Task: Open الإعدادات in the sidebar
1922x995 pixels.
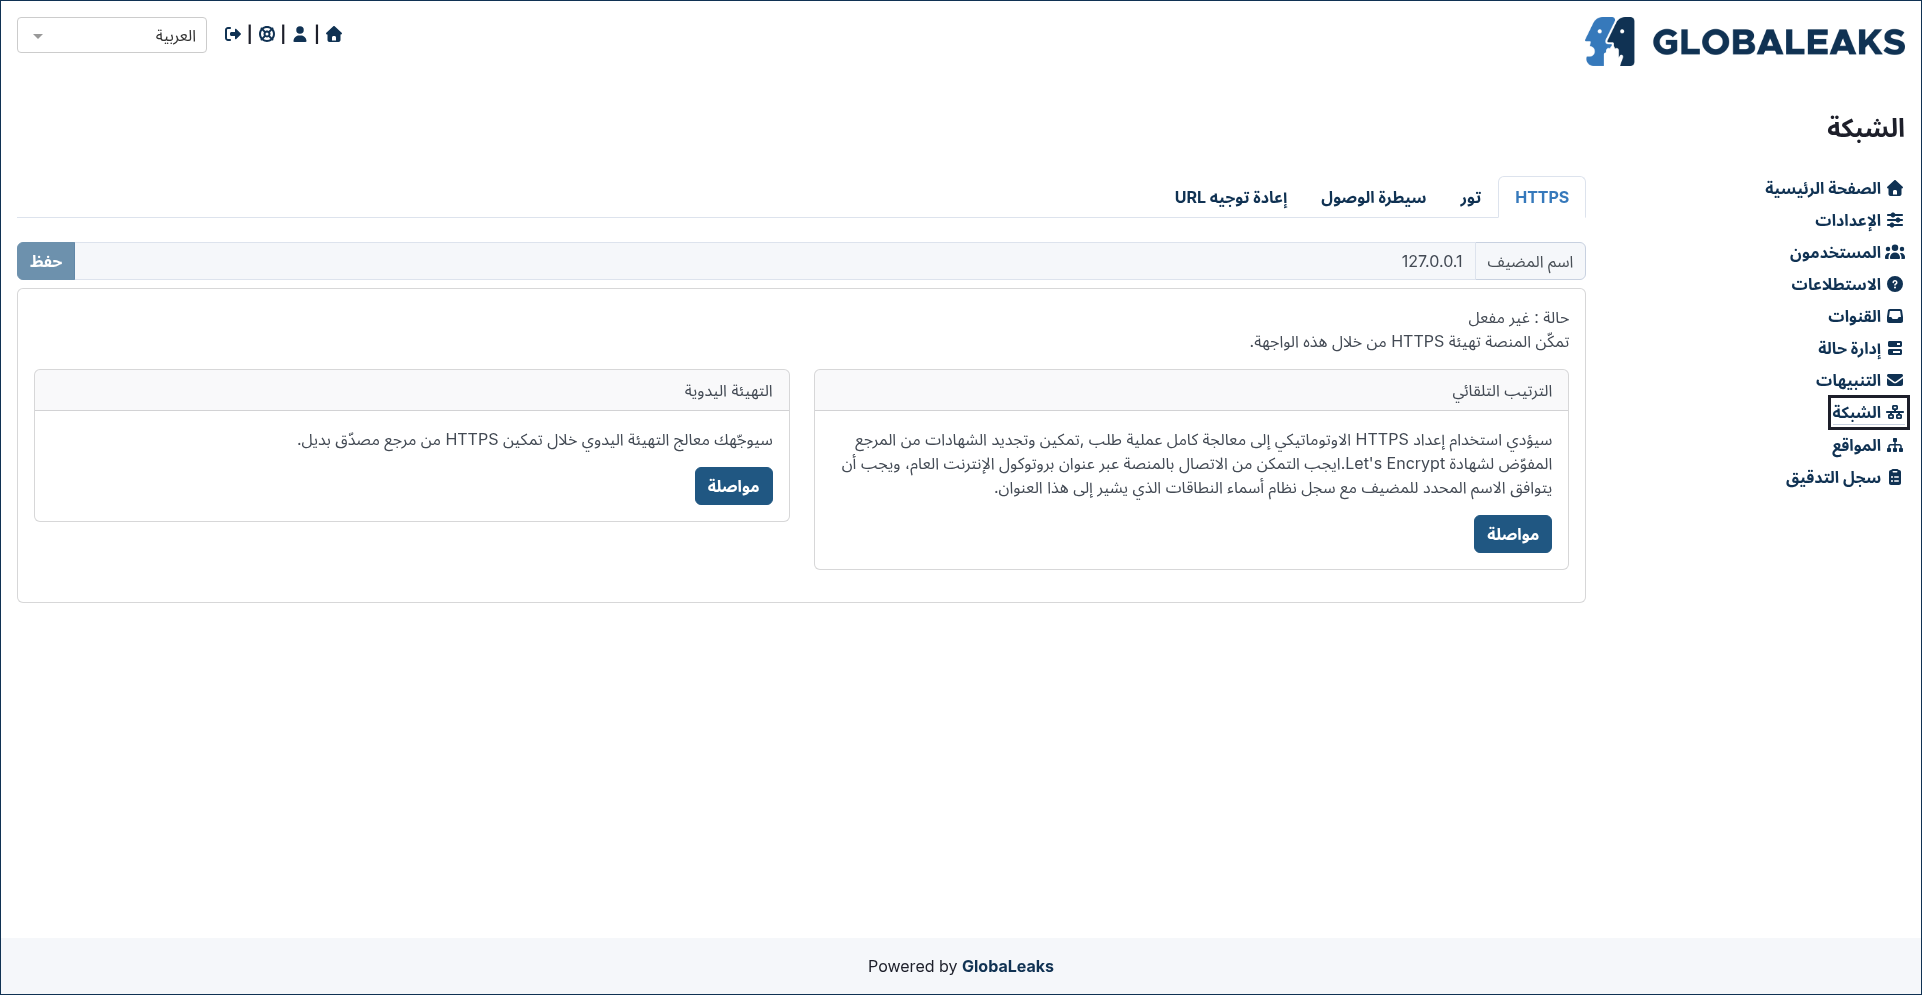Action: tap(1859, 220)
